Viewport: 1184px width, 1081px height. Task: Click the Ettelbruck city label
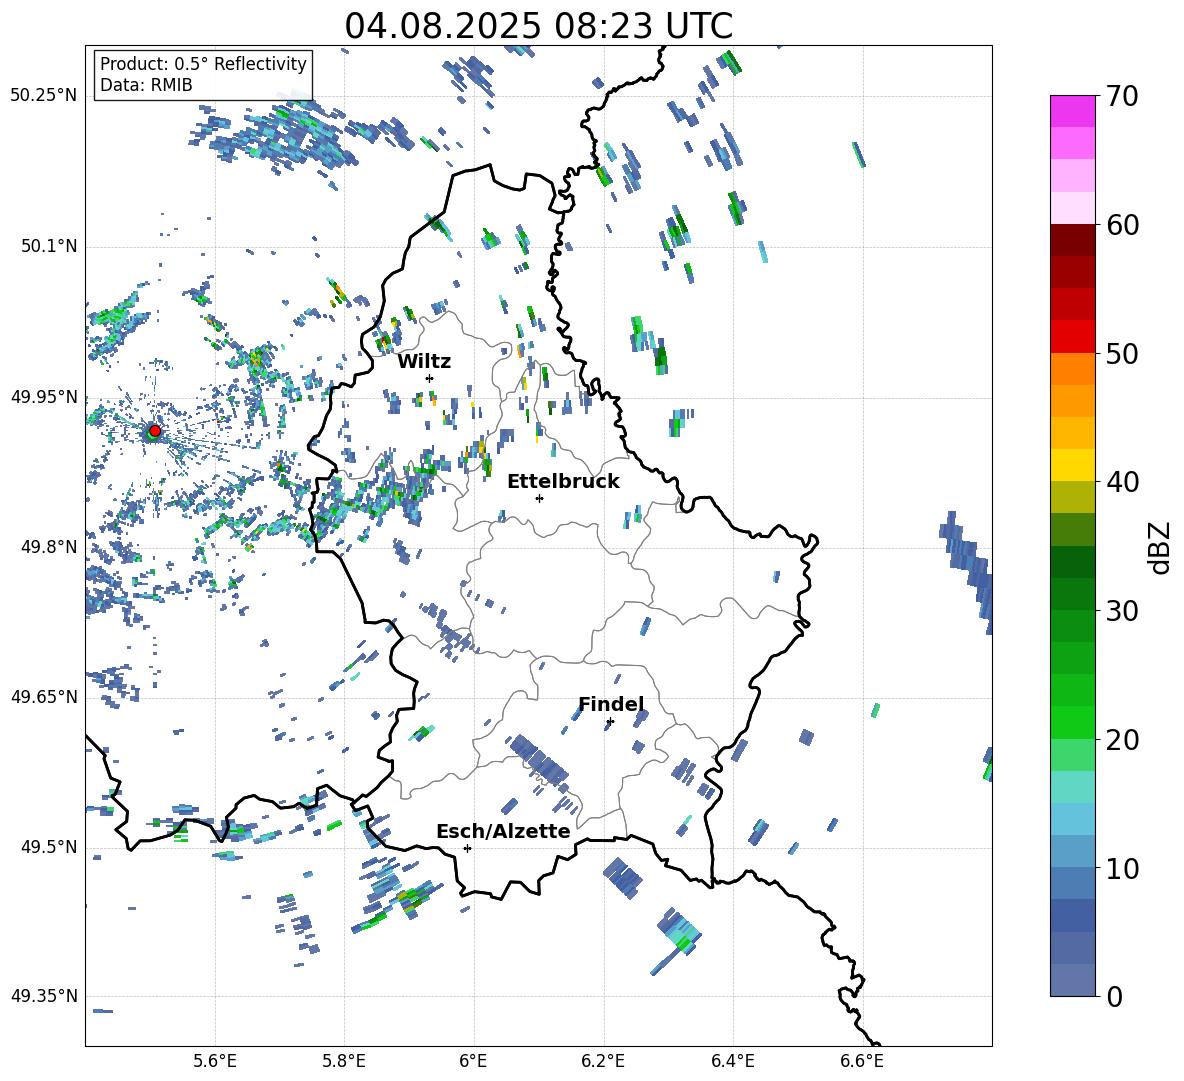coord(563,482)
